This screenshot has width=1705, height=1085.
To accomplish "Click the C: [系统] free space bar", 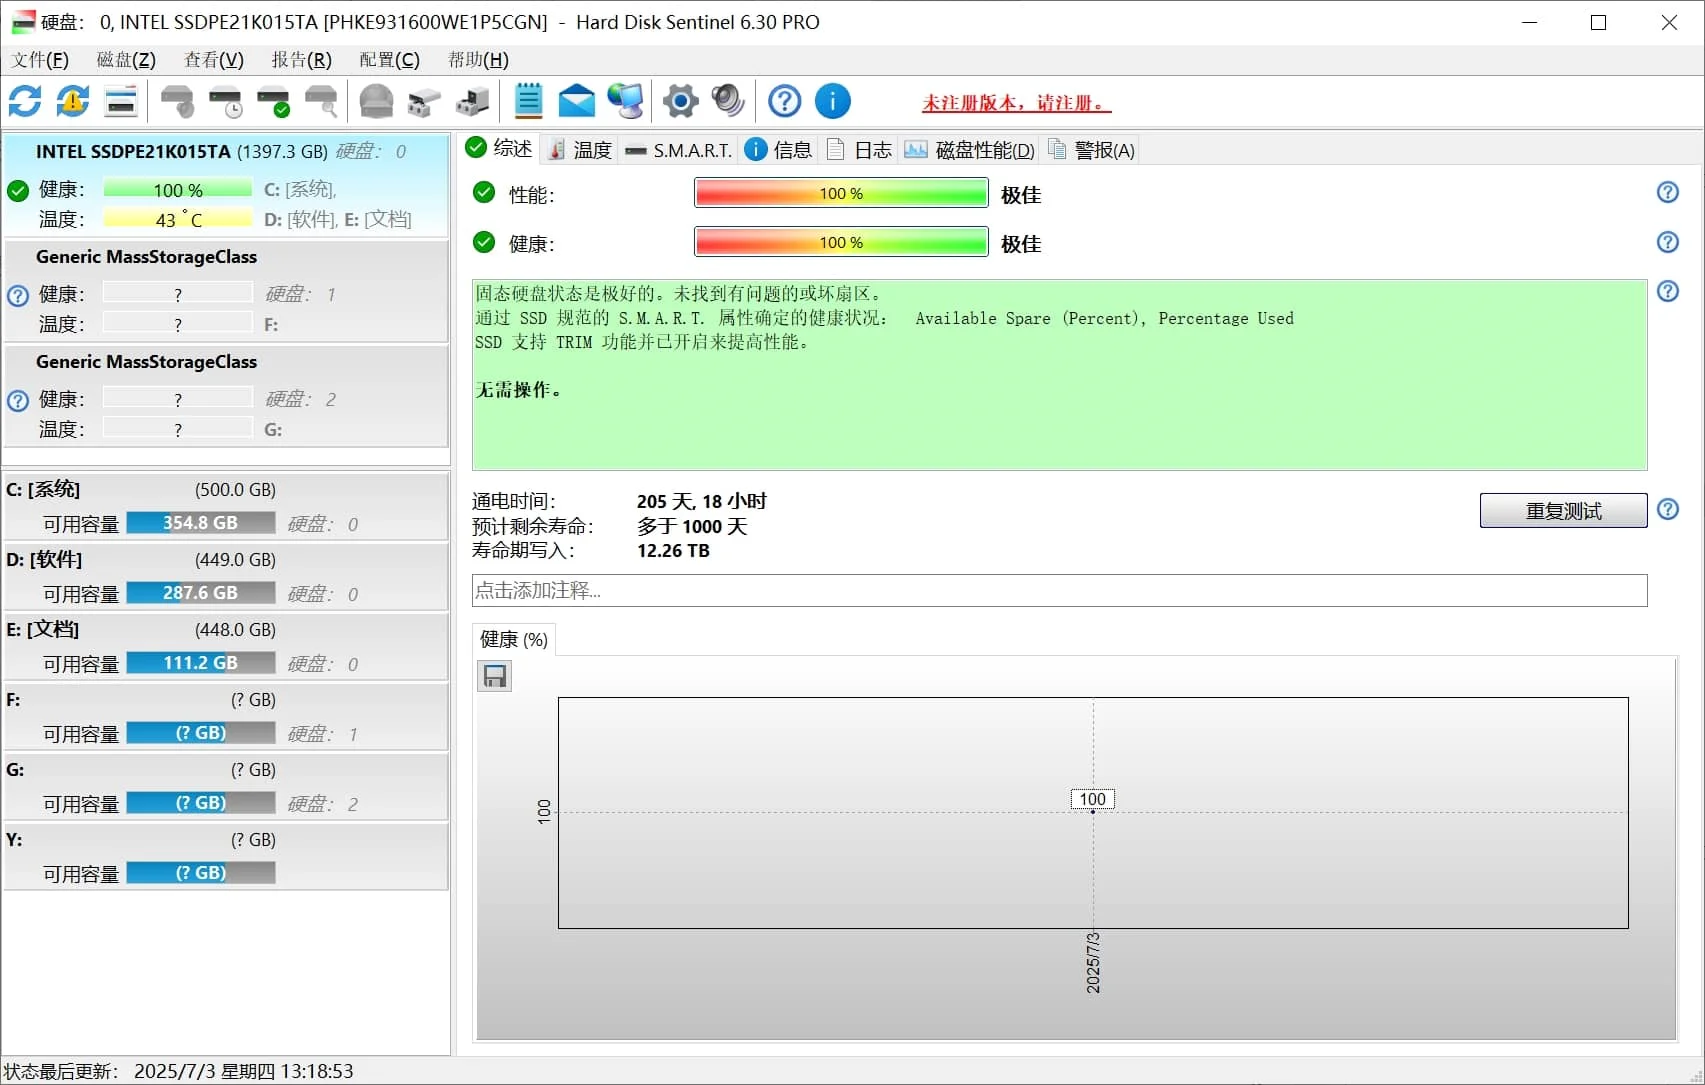I will (x=200, y=523).
